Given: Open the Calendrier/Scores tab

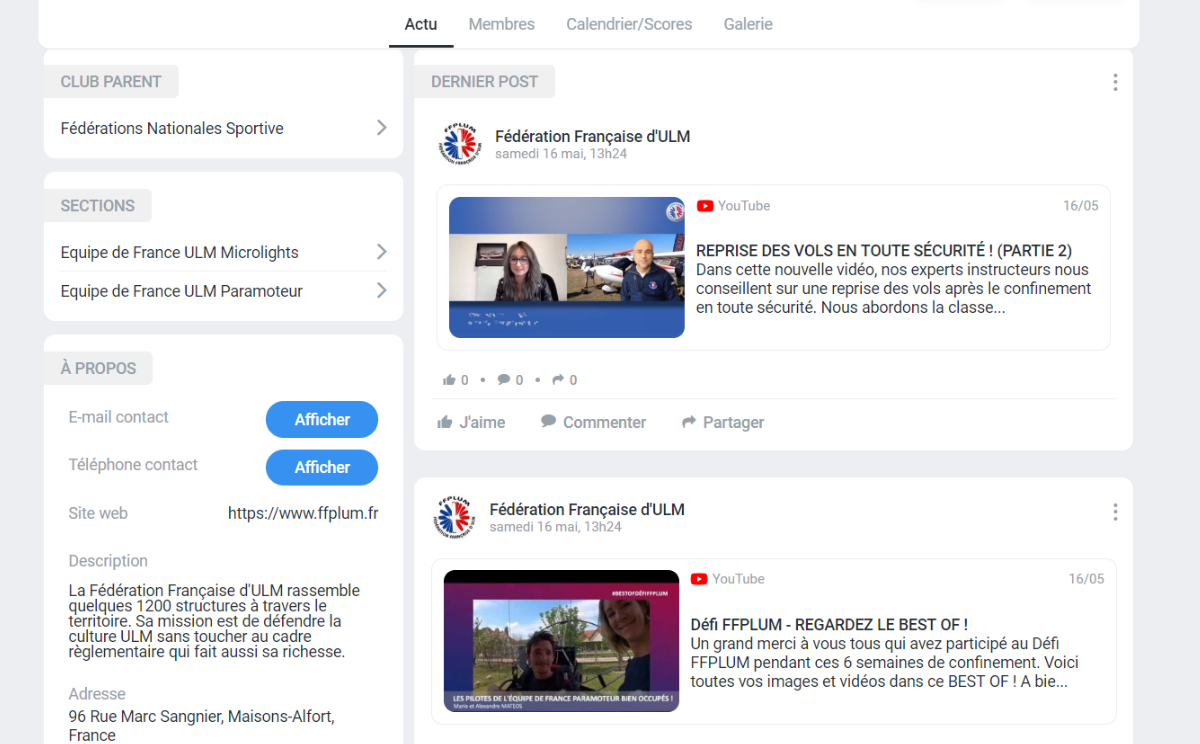Looking at the screenshot, I should click(629, 24).
